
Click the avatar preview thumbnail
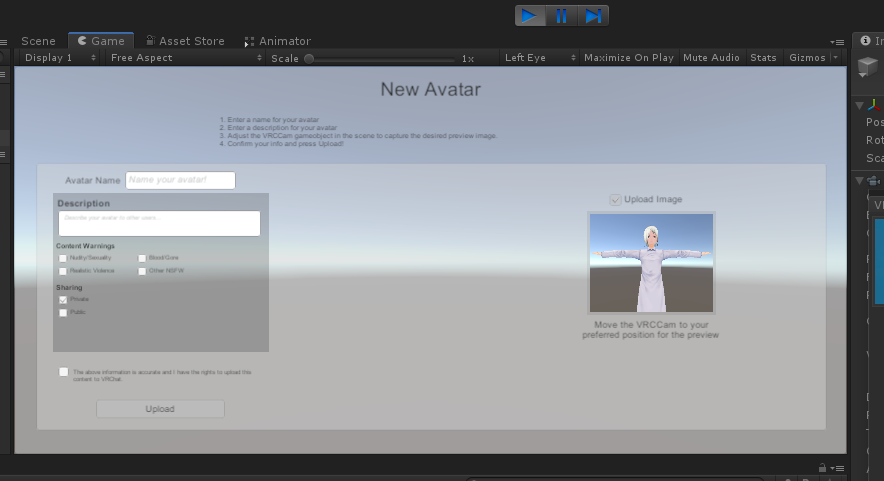(651, 263)
